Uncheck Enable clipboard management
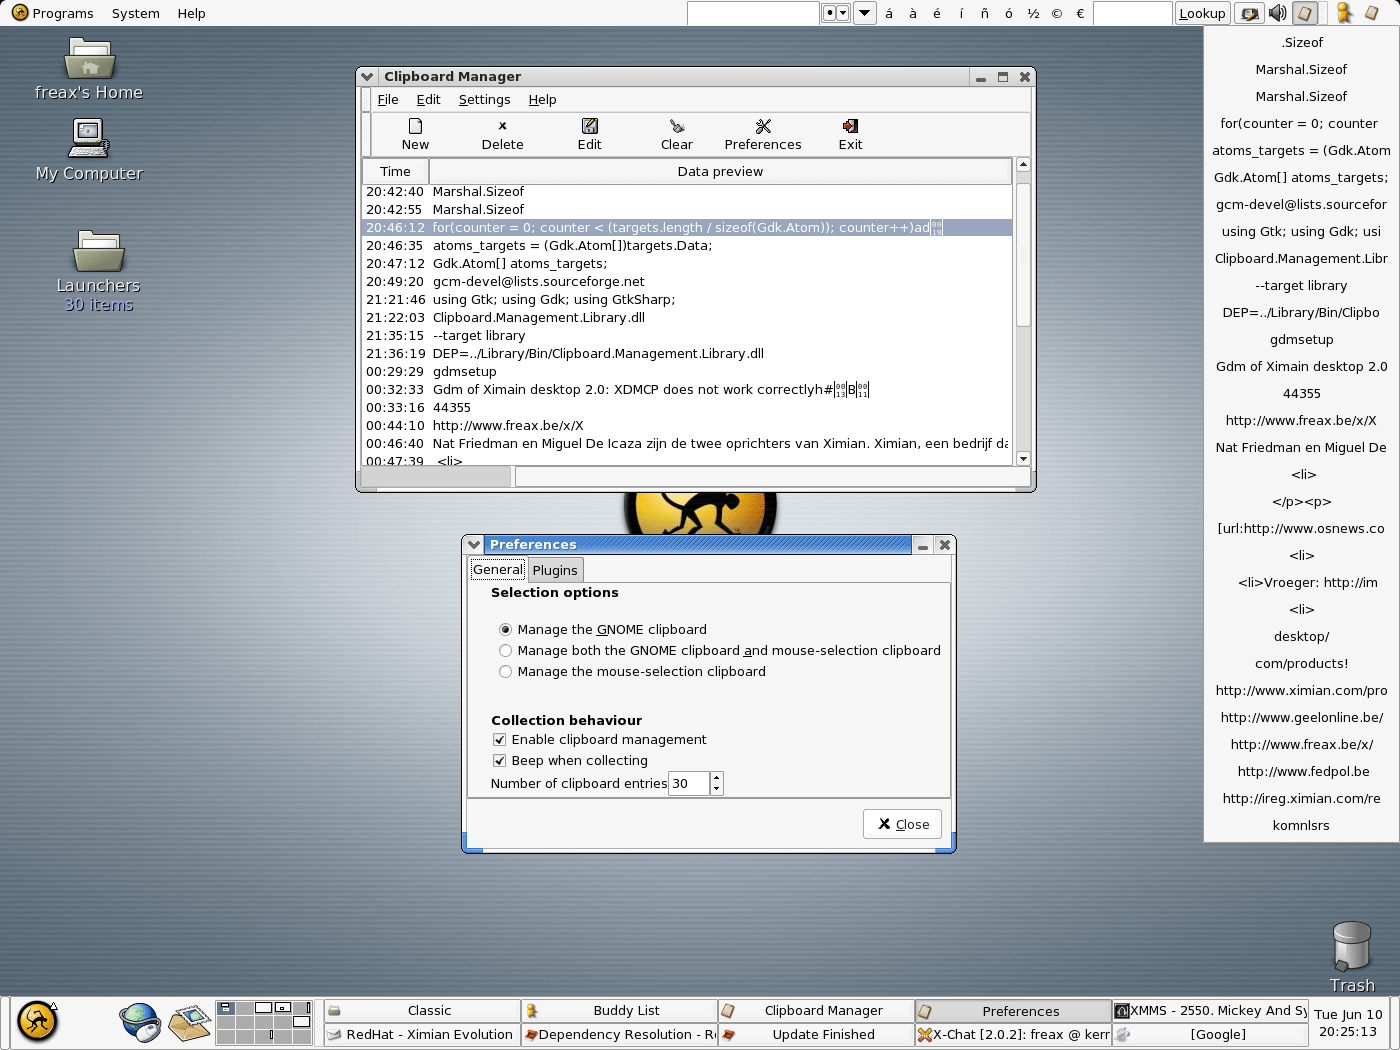The image size is (1400, 1050). 499,739
